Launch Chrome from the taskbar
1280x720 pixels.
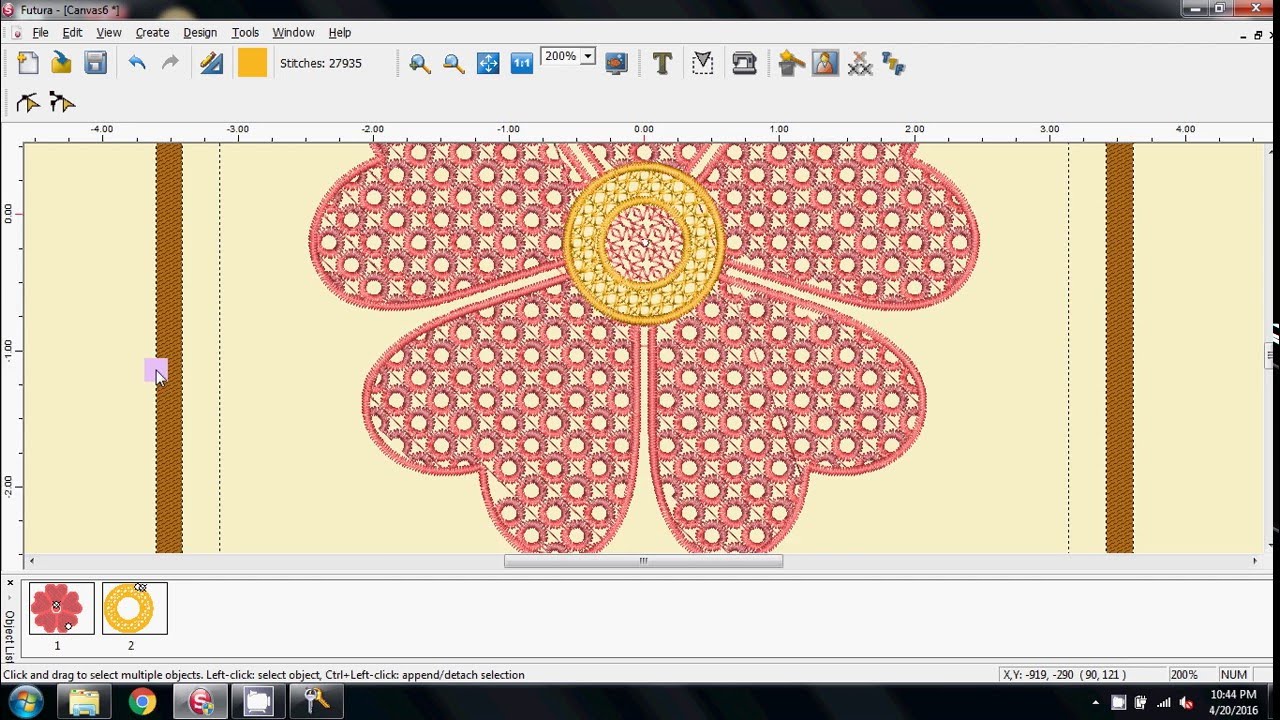142,702
